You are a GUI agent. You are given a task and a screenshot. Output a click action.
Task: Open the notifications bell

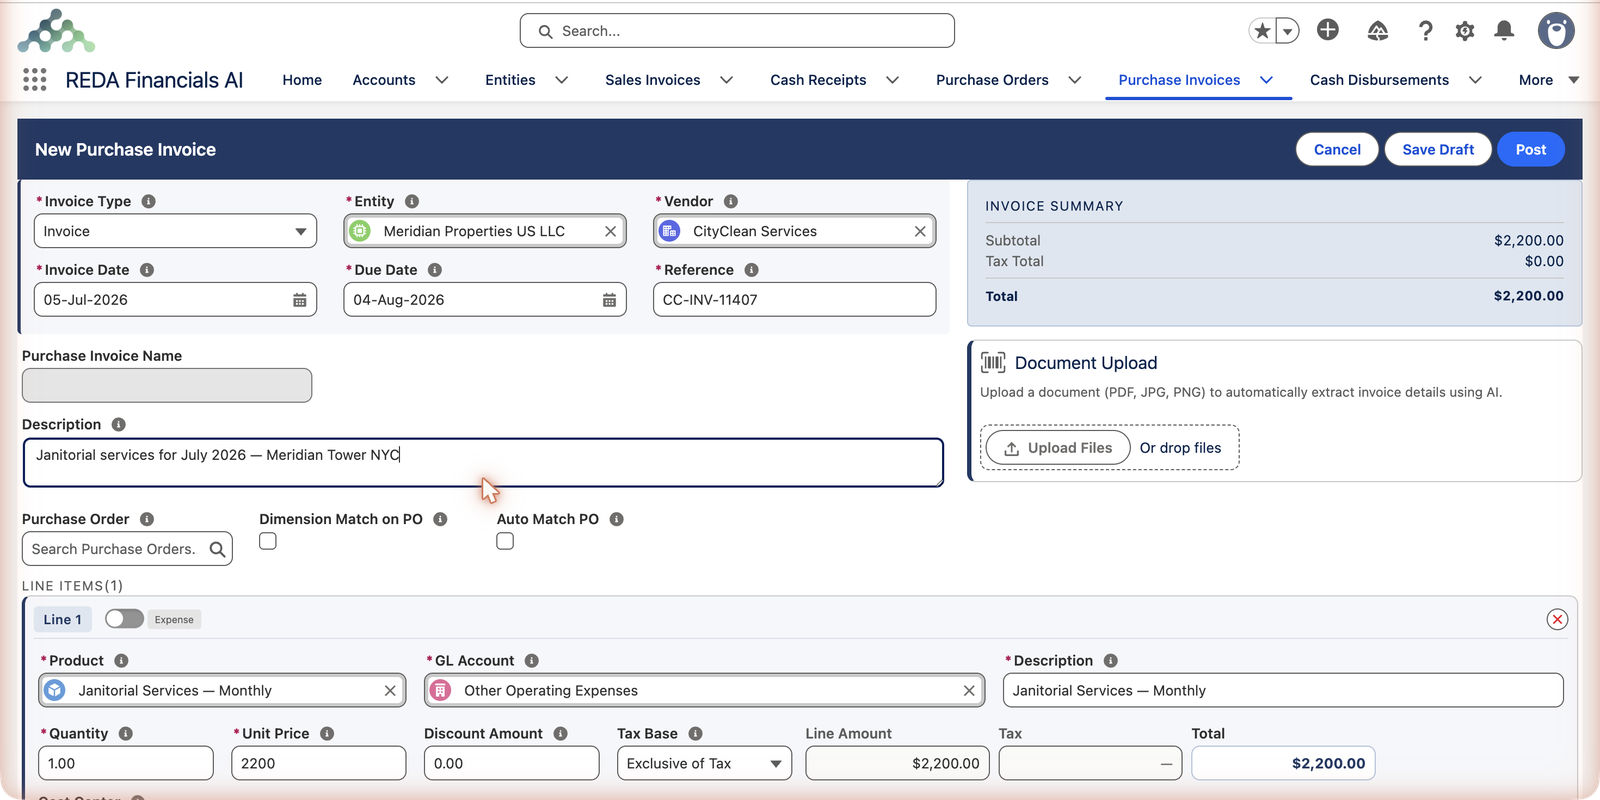coord(1504,31)
